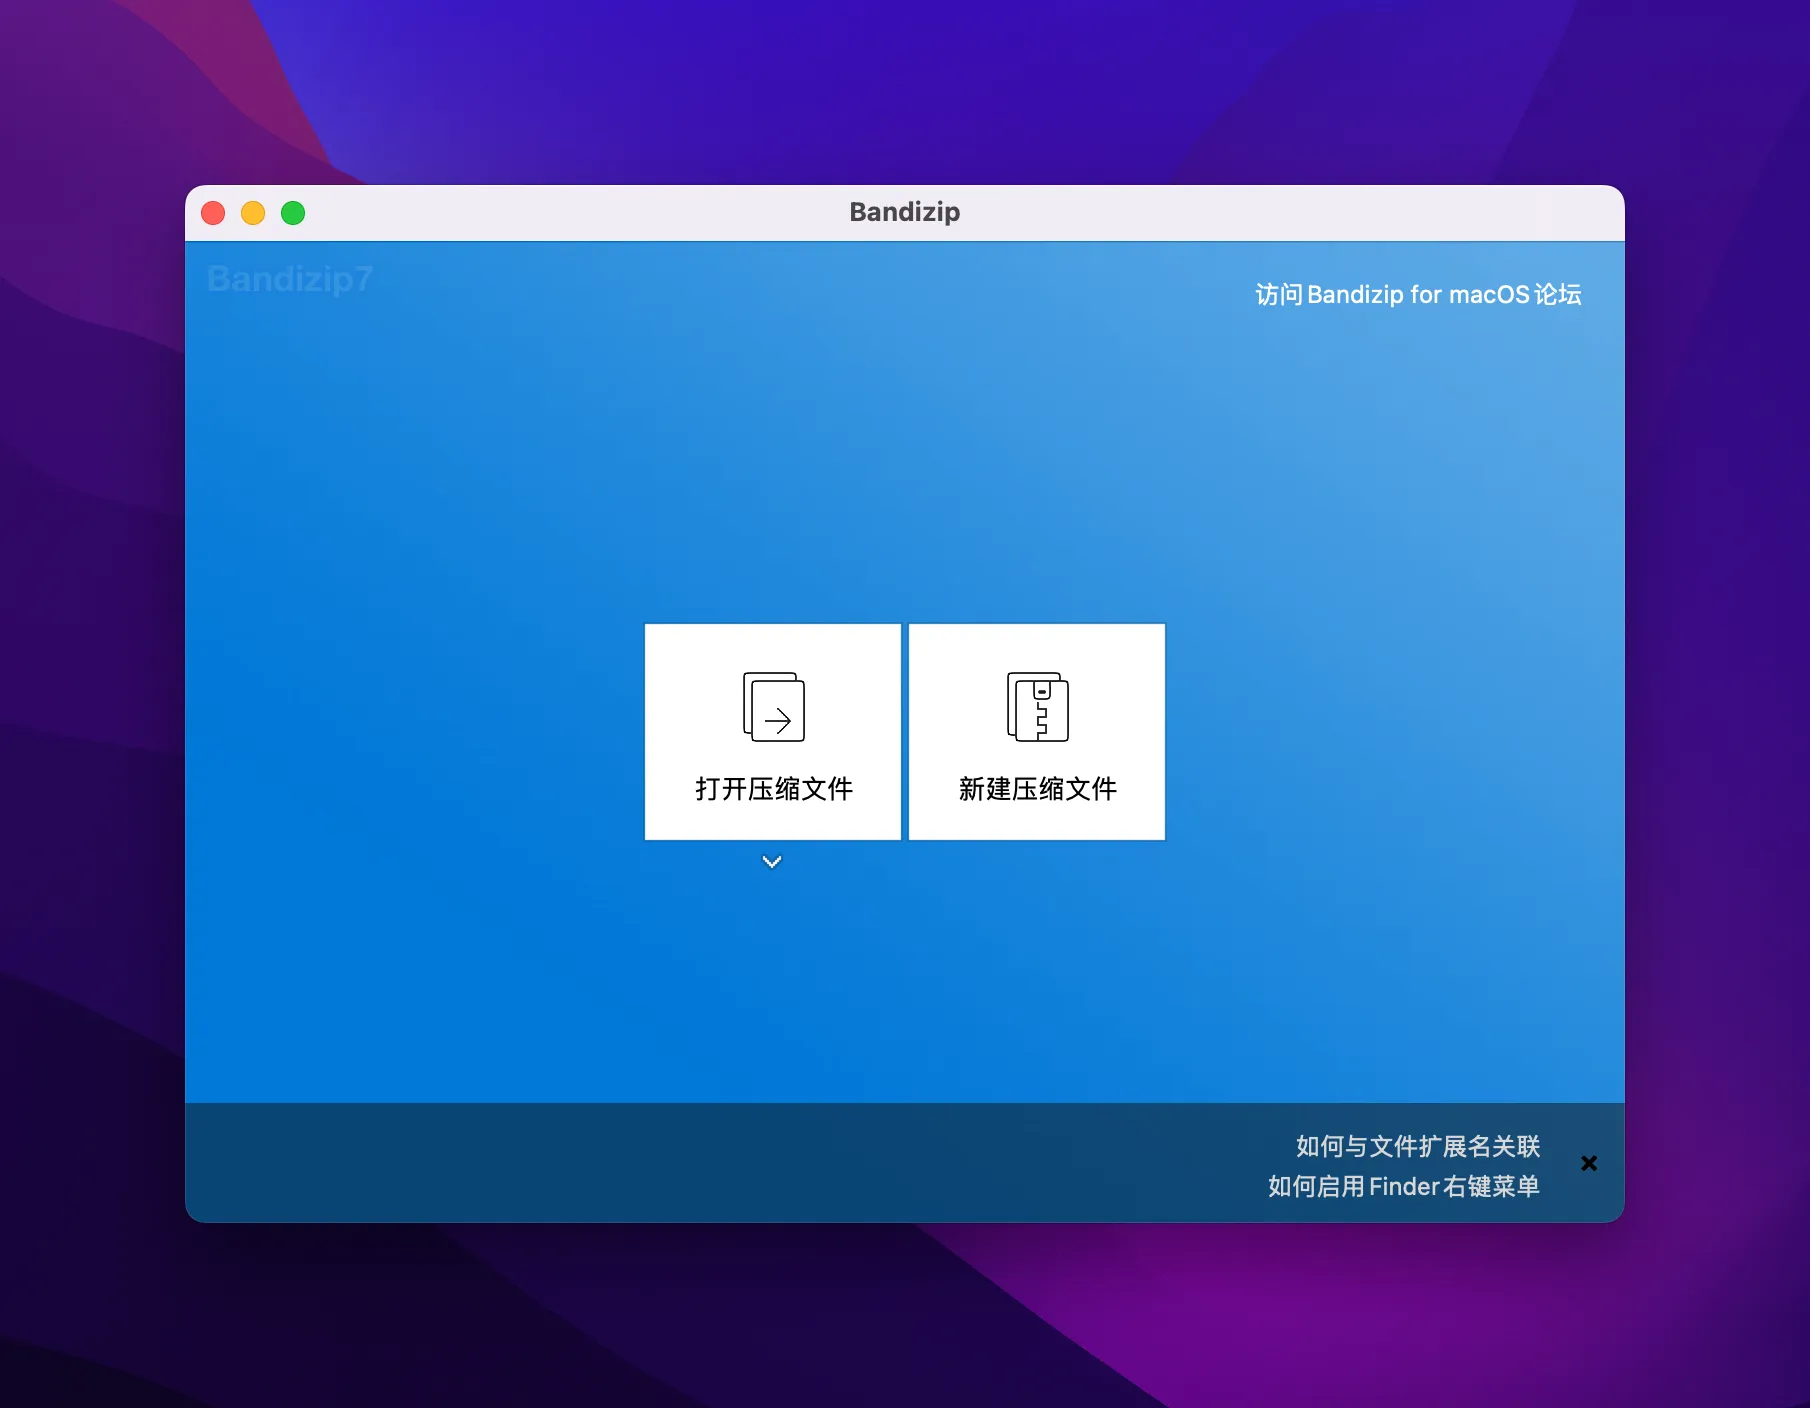
Task: Zoom the window with the green button
Action: pos(293,213)
